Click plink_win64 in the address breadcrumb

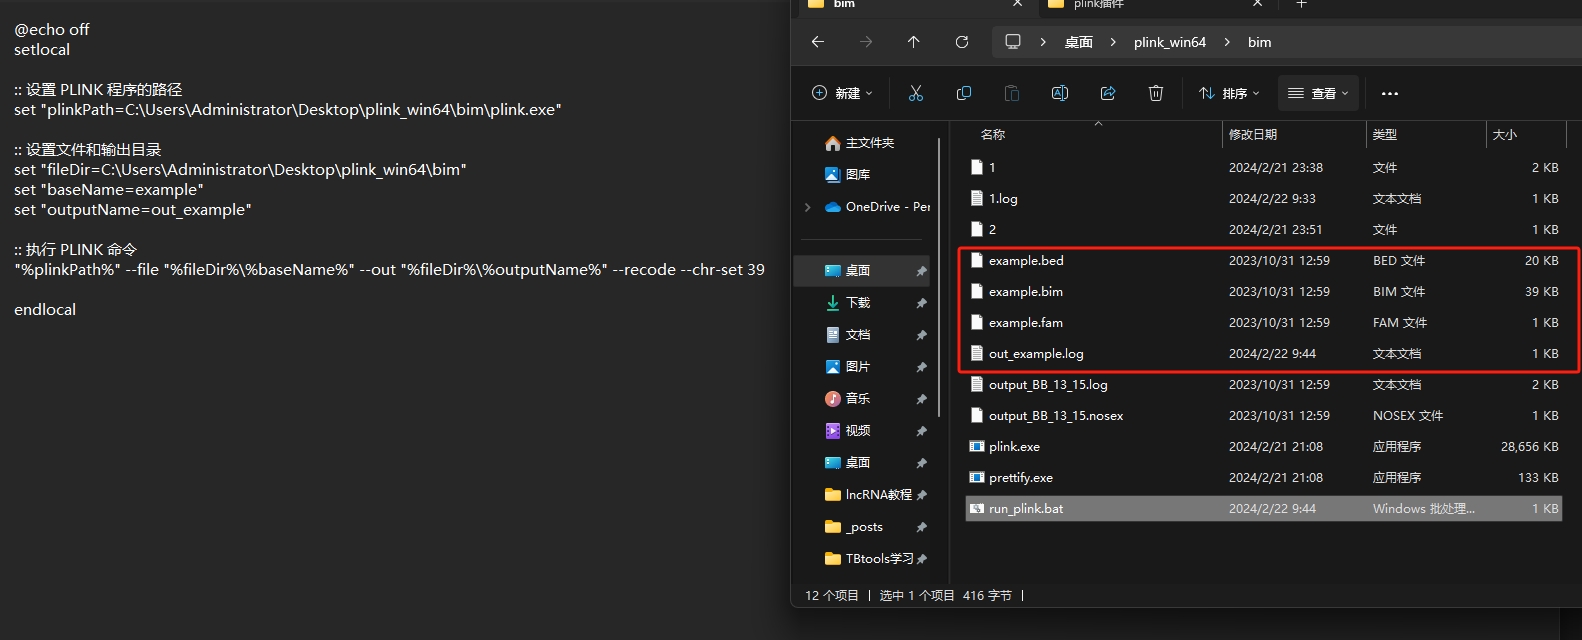pyautogui.click(x=1169, y=42)
